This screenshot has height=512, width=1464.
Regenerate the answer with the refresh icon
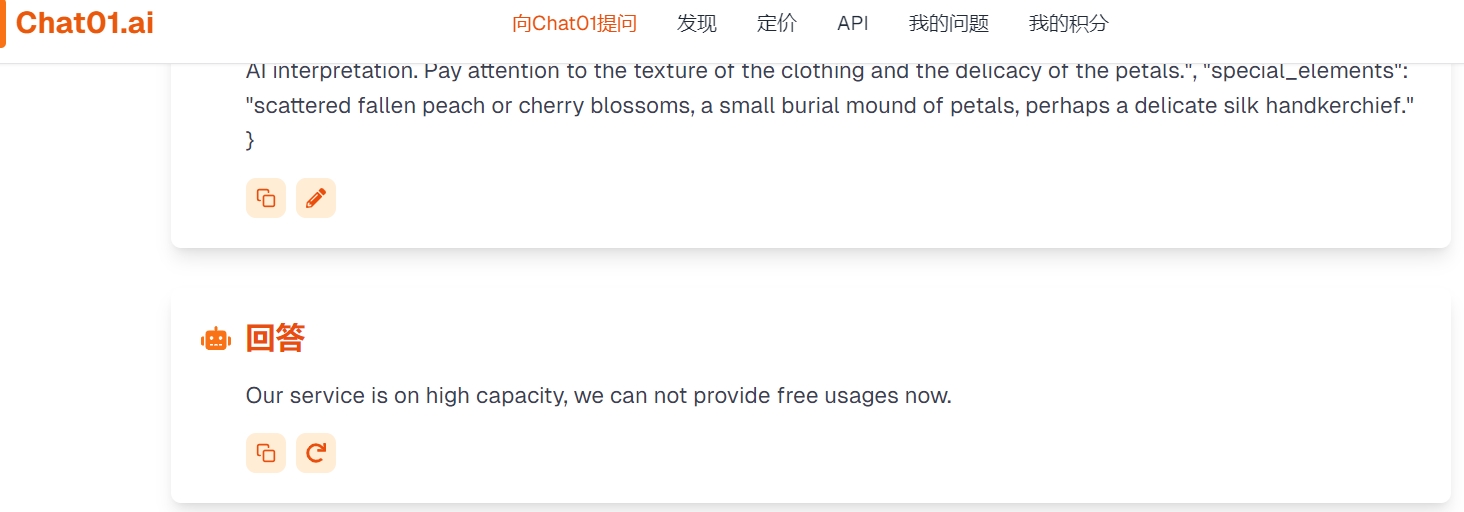[316, 453]
